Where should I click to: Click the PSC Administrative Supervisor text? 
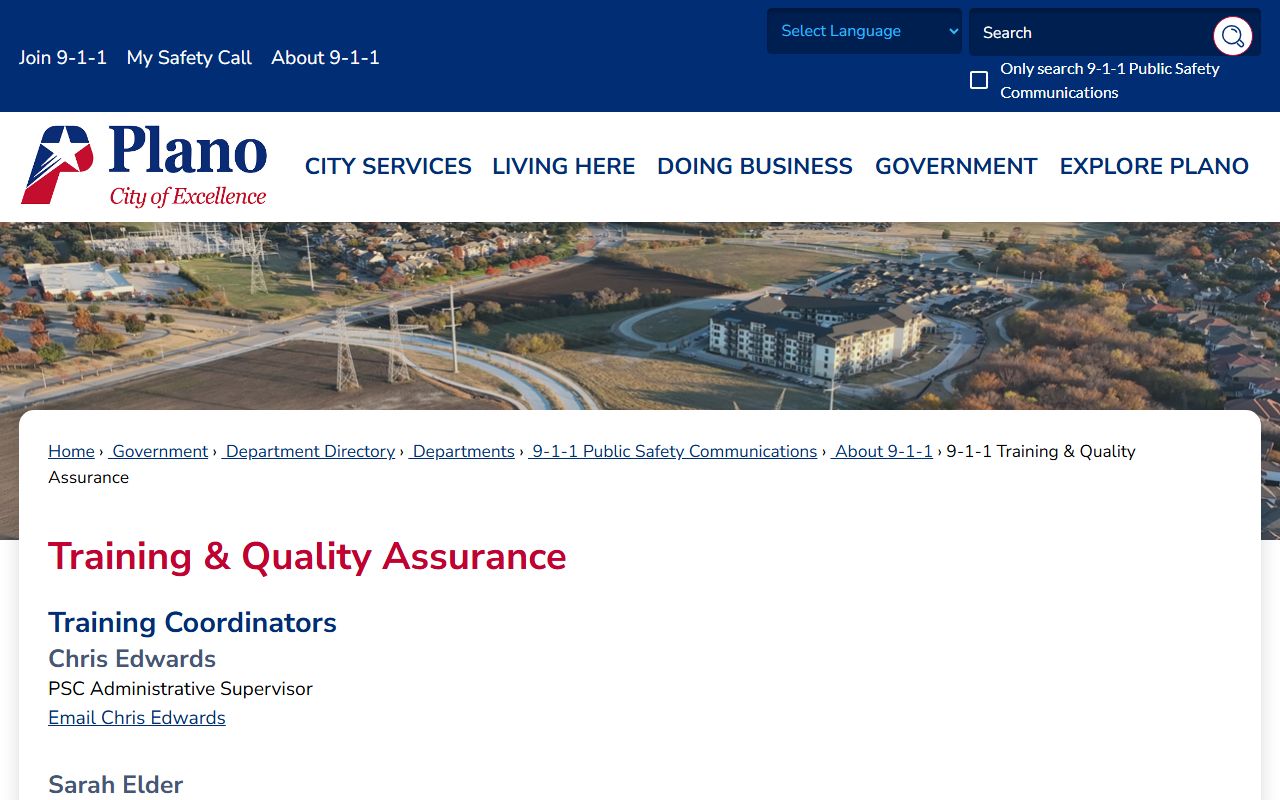pyautogui.click(x=180, y=689)
